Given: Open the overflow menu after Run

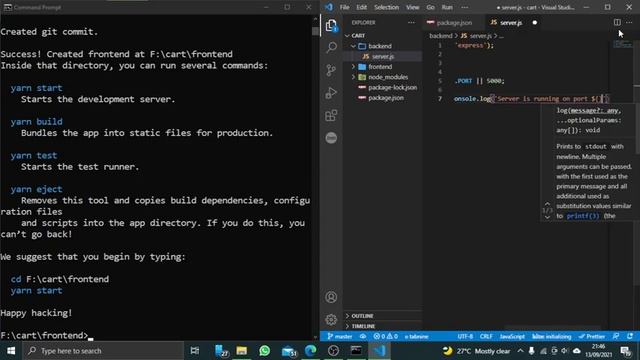Looking at the screenshot, I should [464, 7].
